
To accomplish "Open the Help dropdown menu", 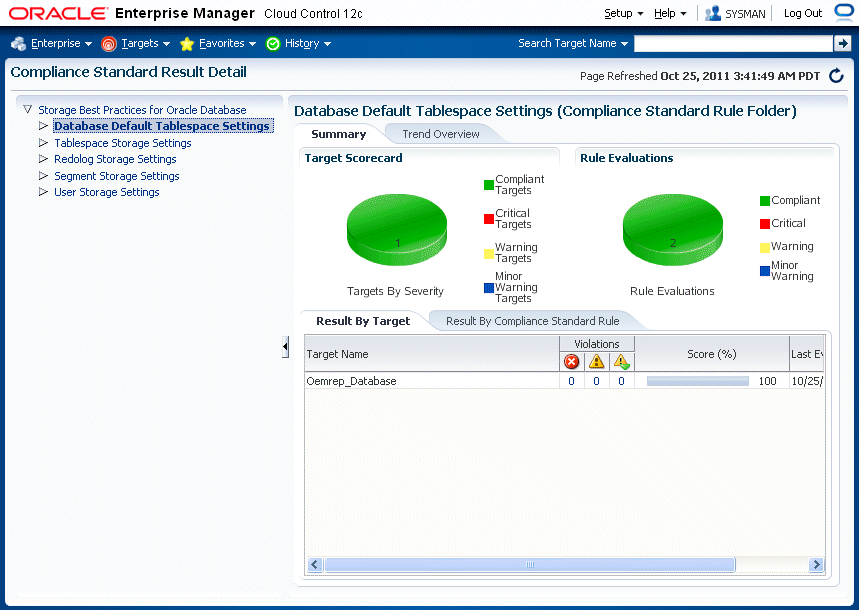I will [670, 13].
